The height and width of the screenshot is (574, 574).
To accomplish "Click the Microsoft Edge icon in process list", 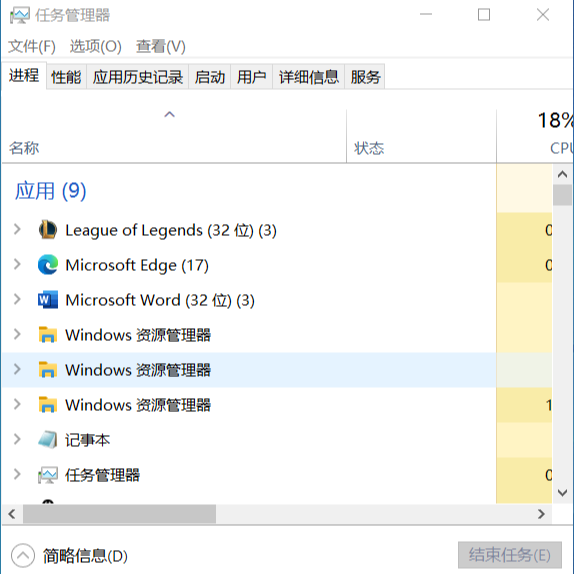I will [x=48, y=265].
